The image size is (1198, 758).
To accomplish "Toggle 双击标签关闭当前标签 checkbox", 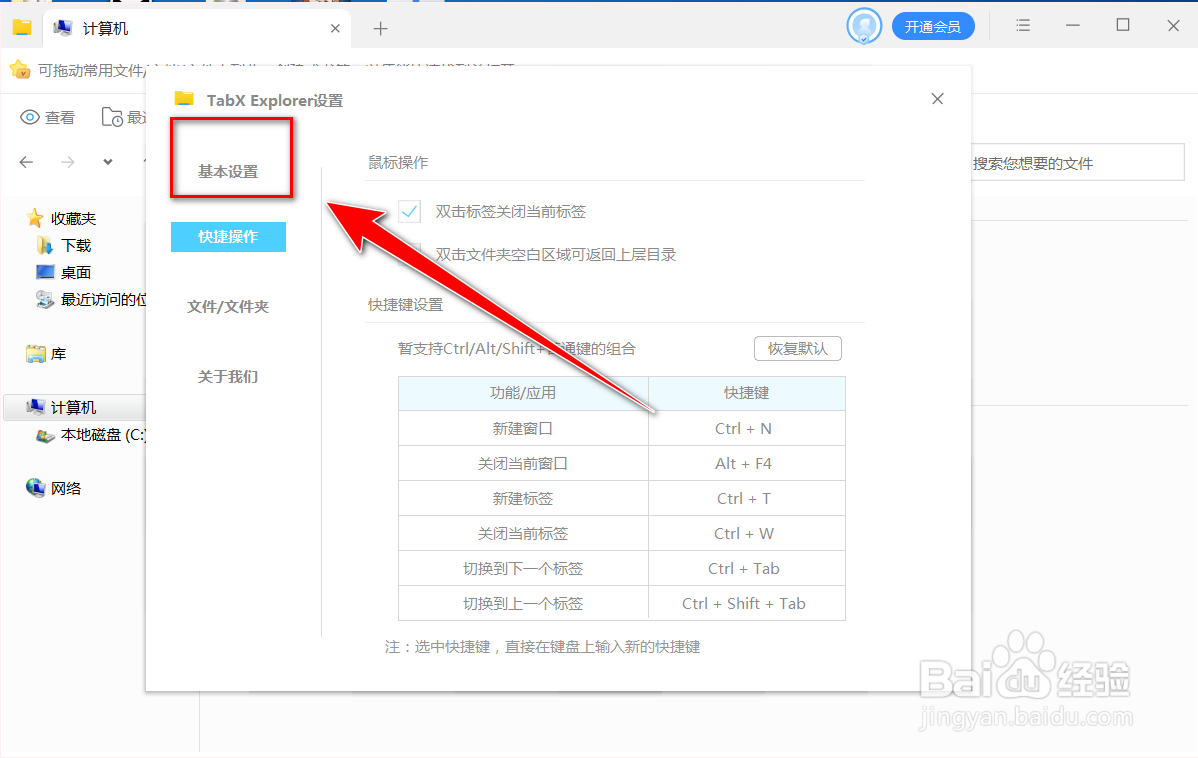I will (x=410, y=211).
